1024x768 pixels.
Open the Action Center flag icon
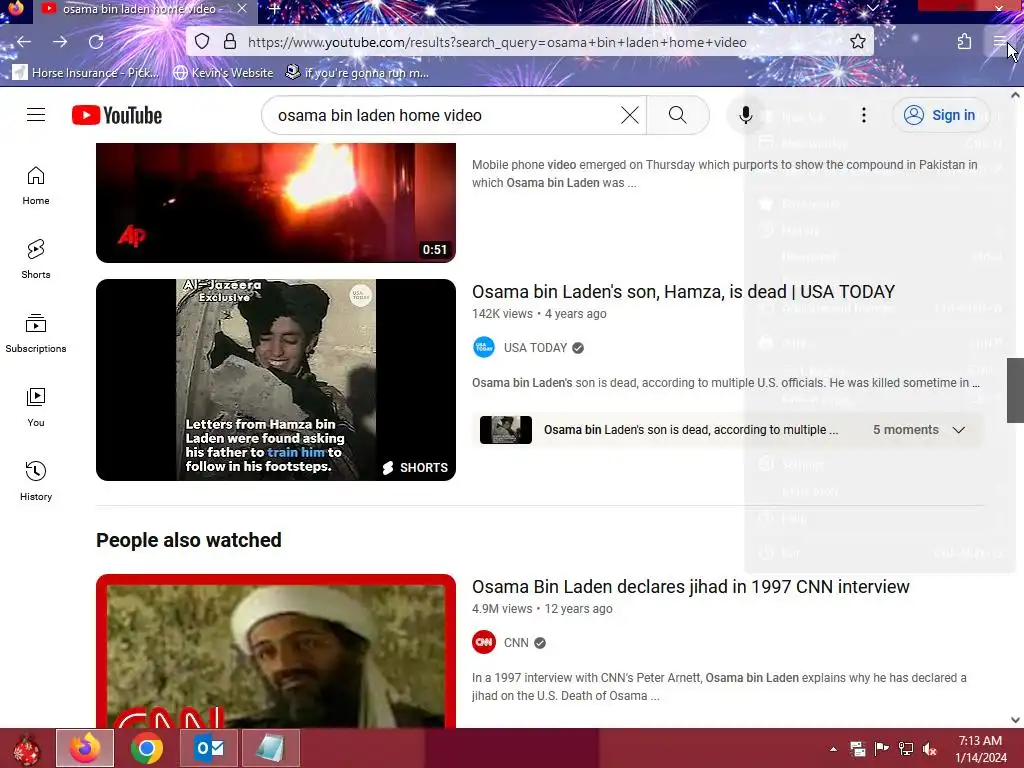click(x=882, y=749)
